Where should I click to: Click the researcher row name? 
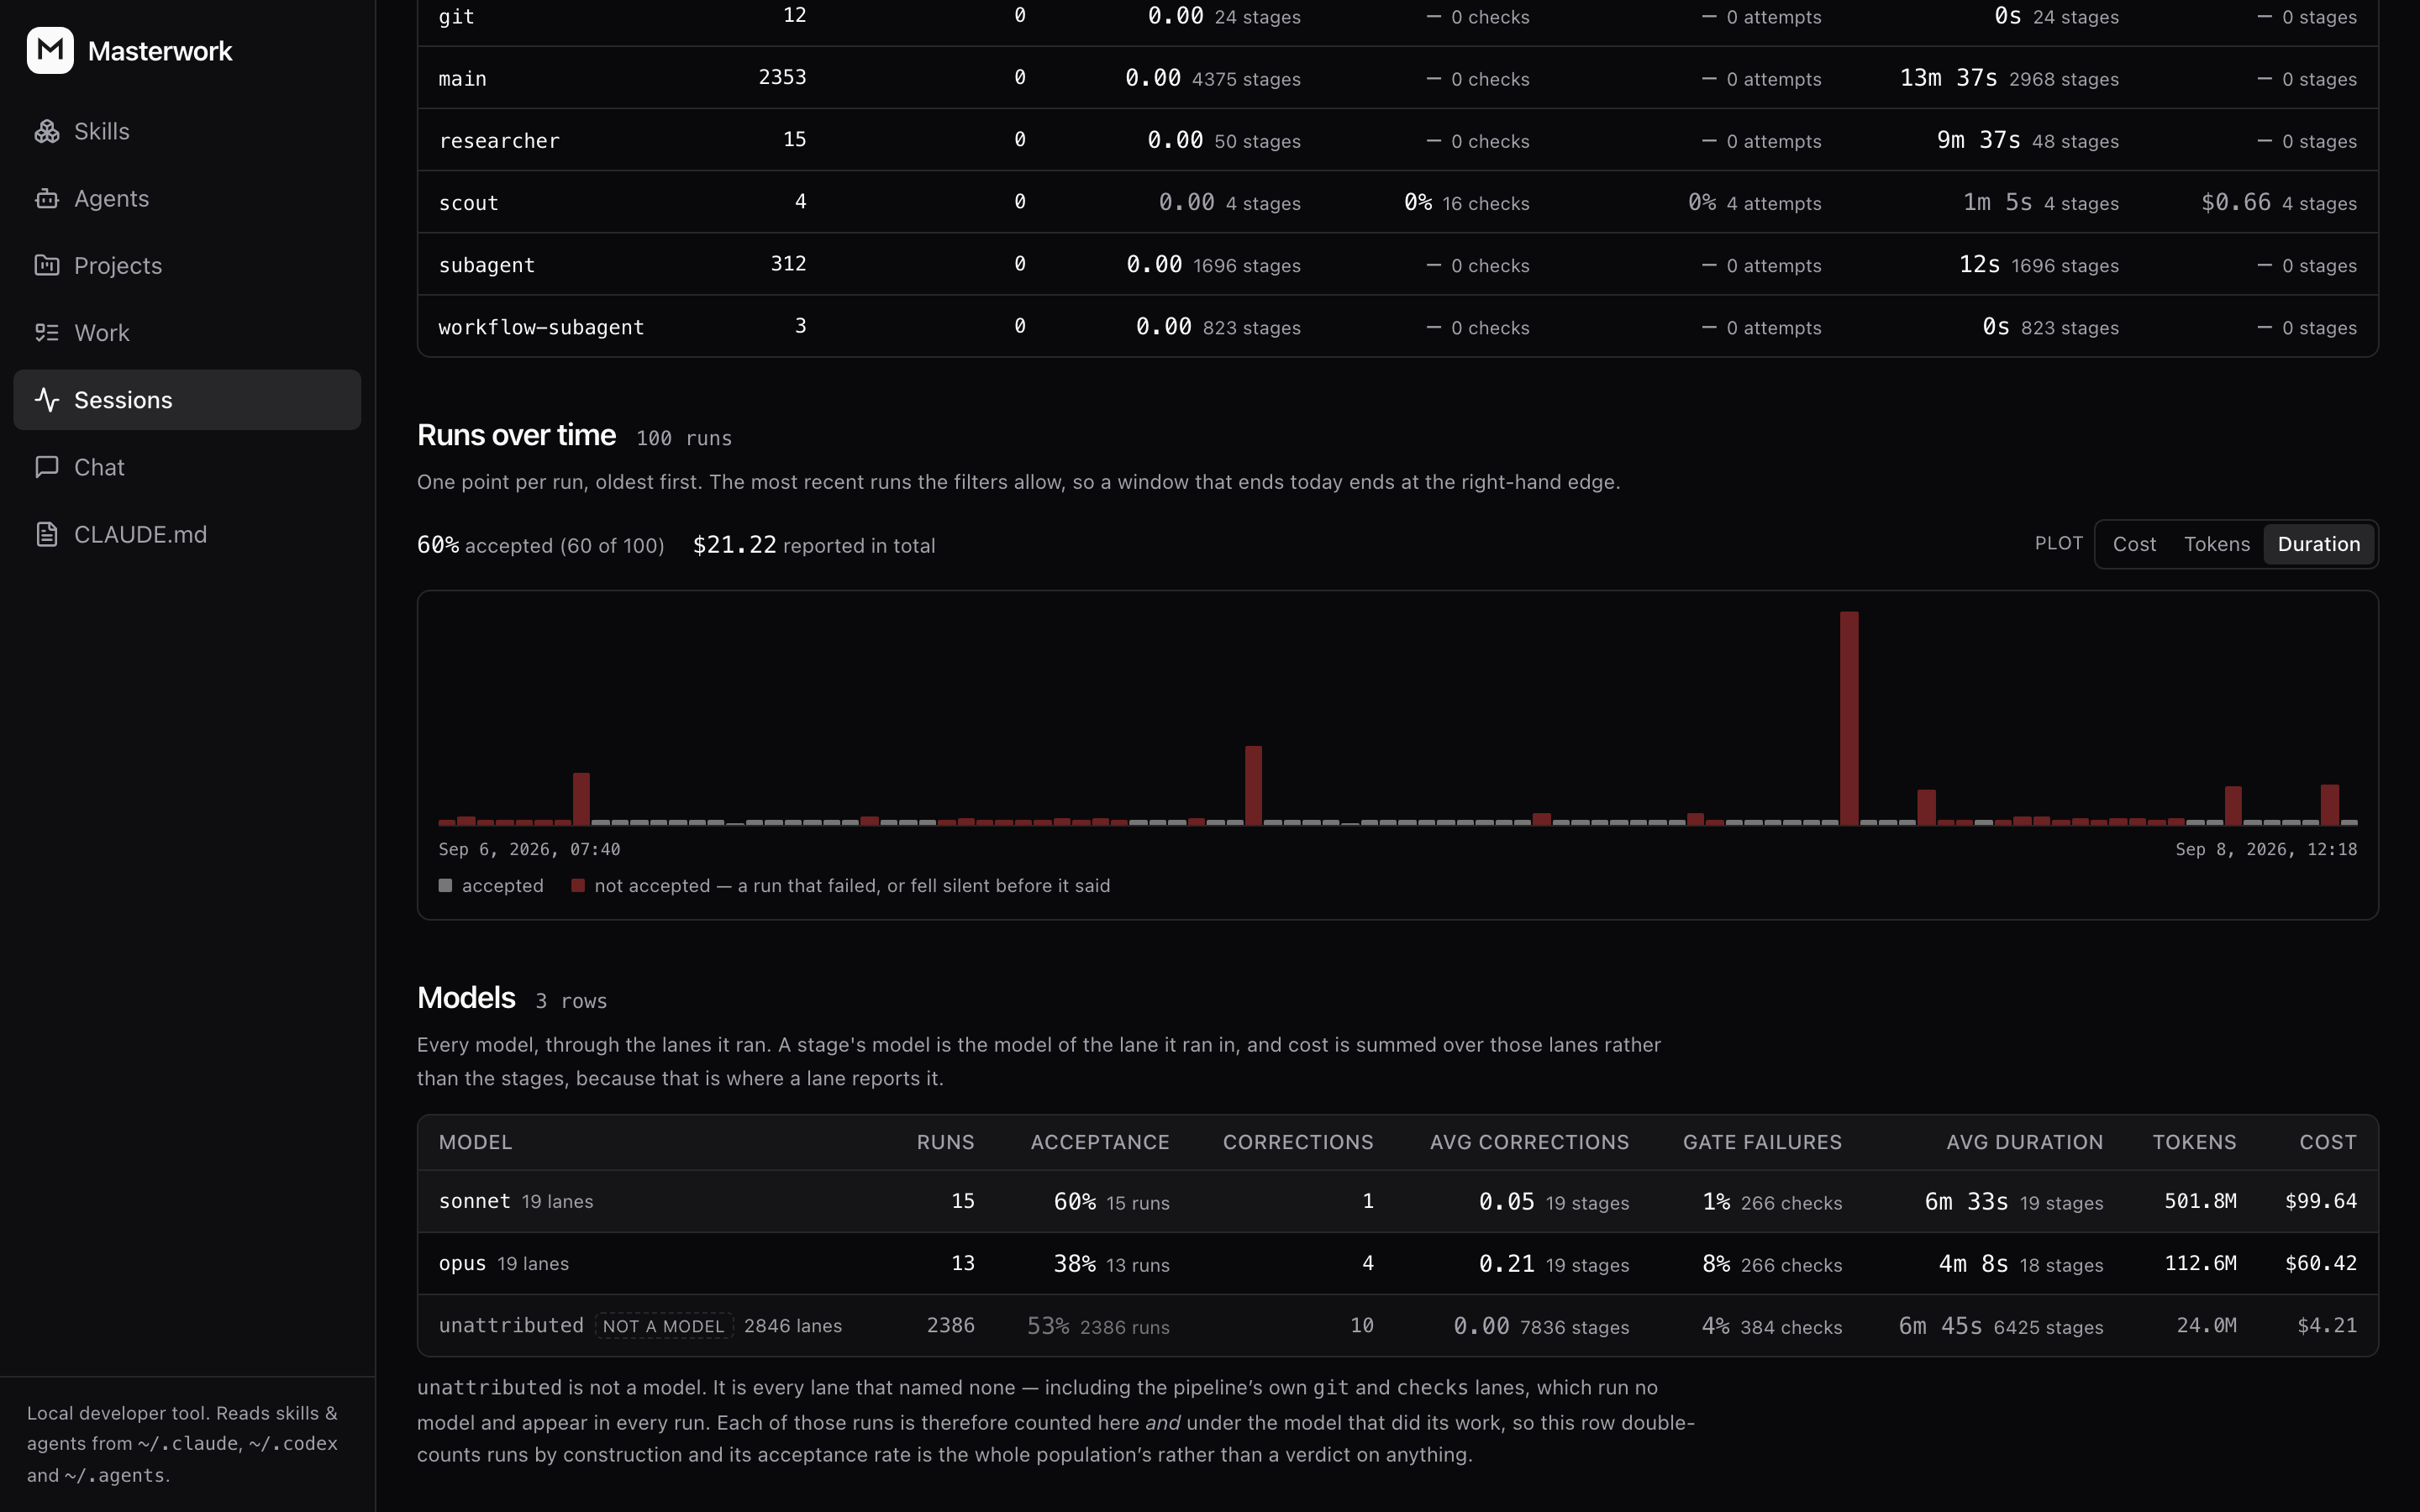click(x=499, y=141)
